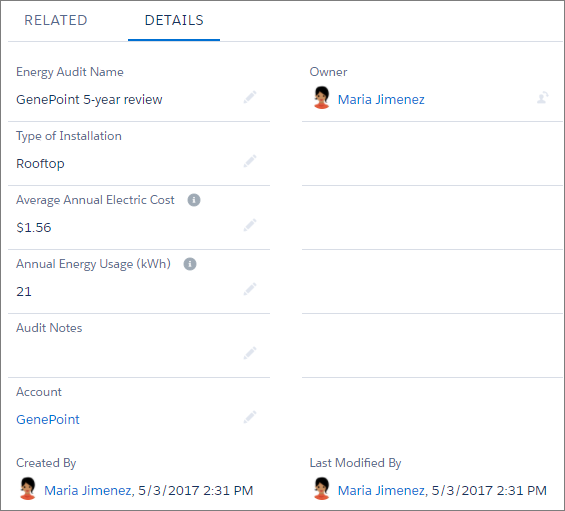Open the GenePoint account link
Viewport: 565px width, 511px height.
(48, 419)
